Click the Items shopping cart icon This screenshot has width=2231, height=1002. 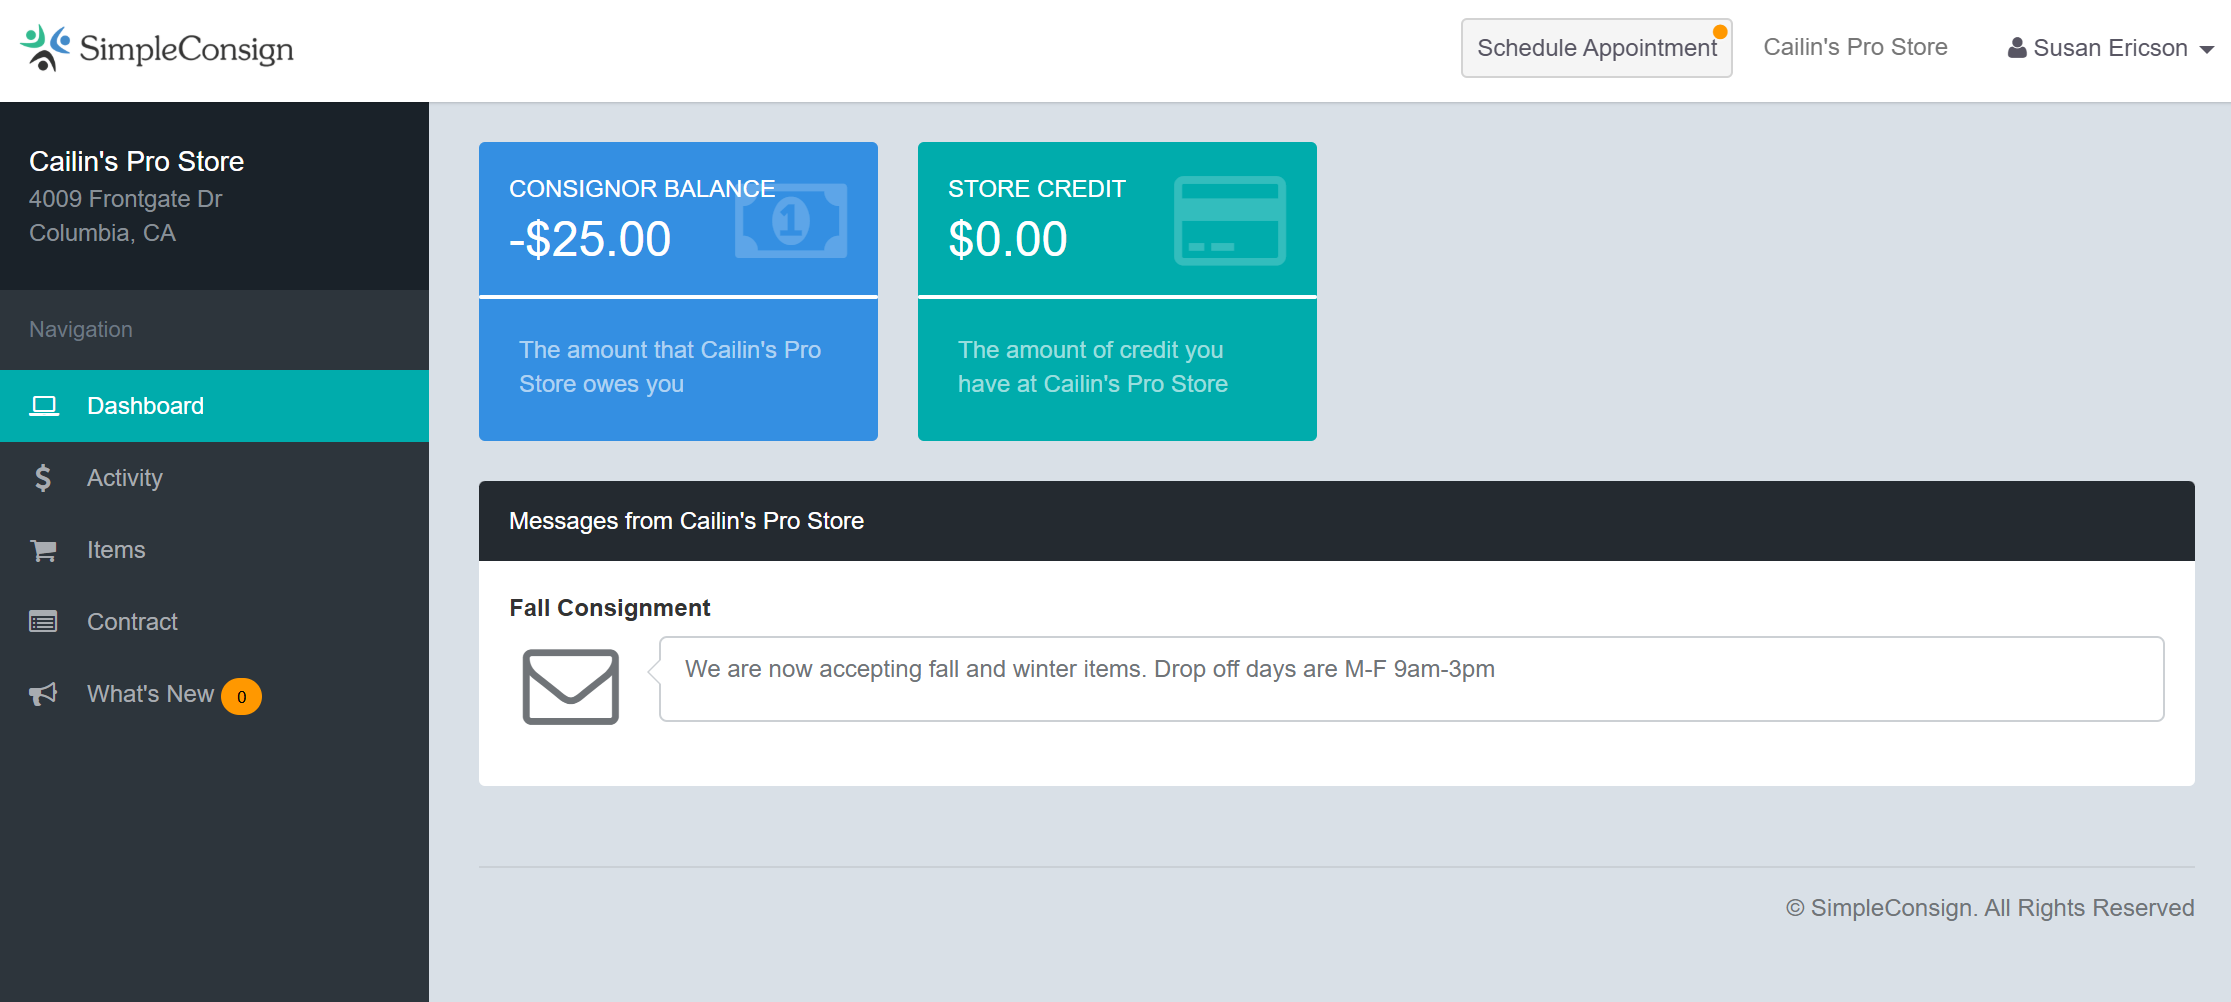click(x=43, y=550)
